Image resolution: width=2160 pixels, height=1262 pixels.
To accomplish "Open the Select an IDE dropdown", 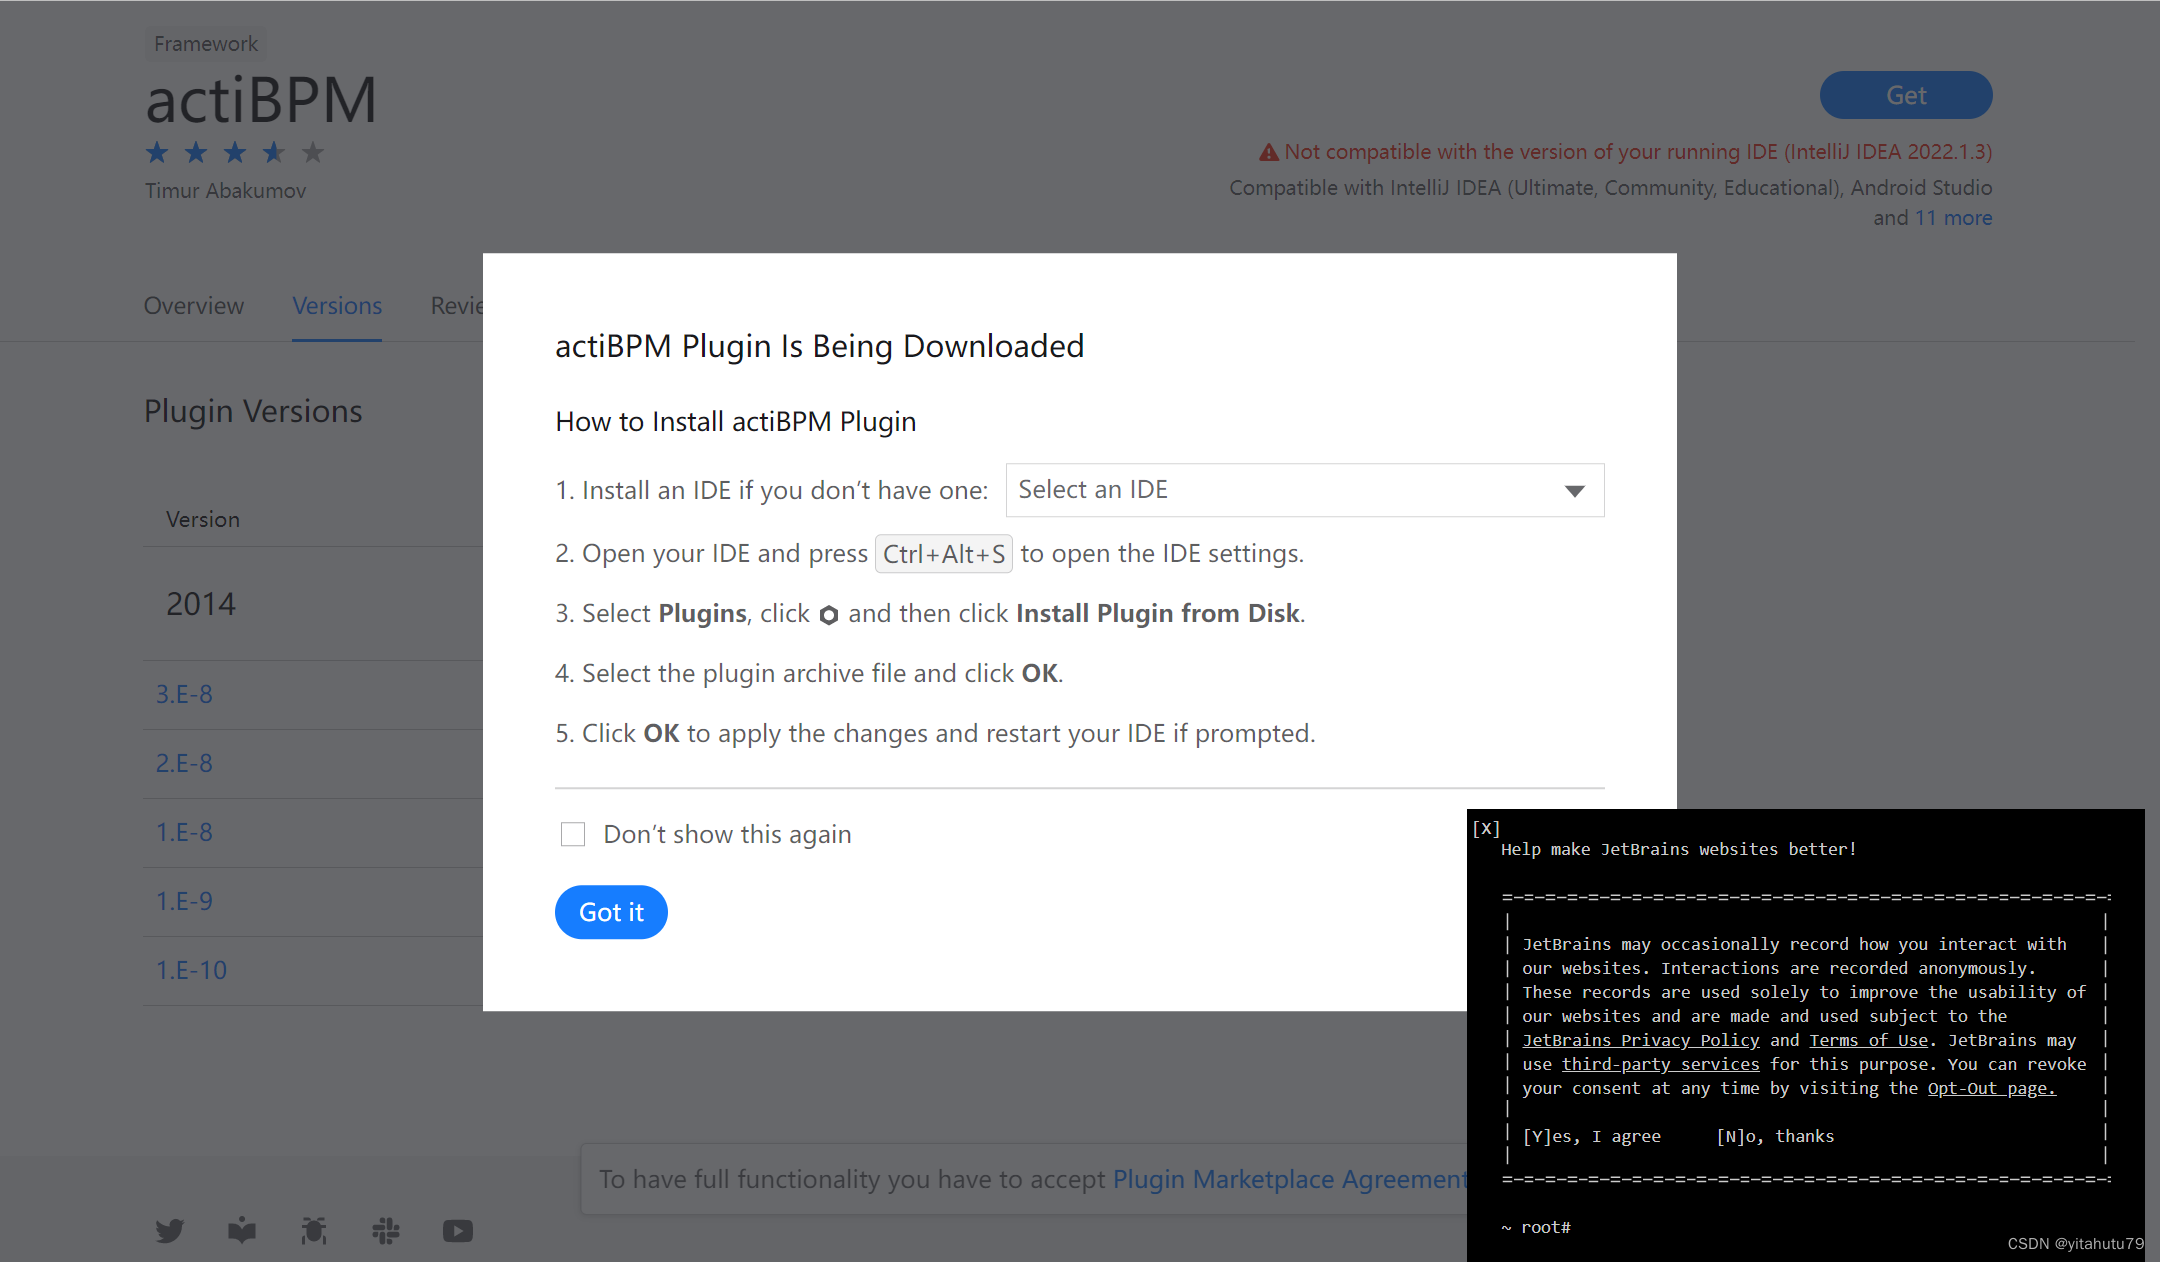I will tap(1305, 490).
